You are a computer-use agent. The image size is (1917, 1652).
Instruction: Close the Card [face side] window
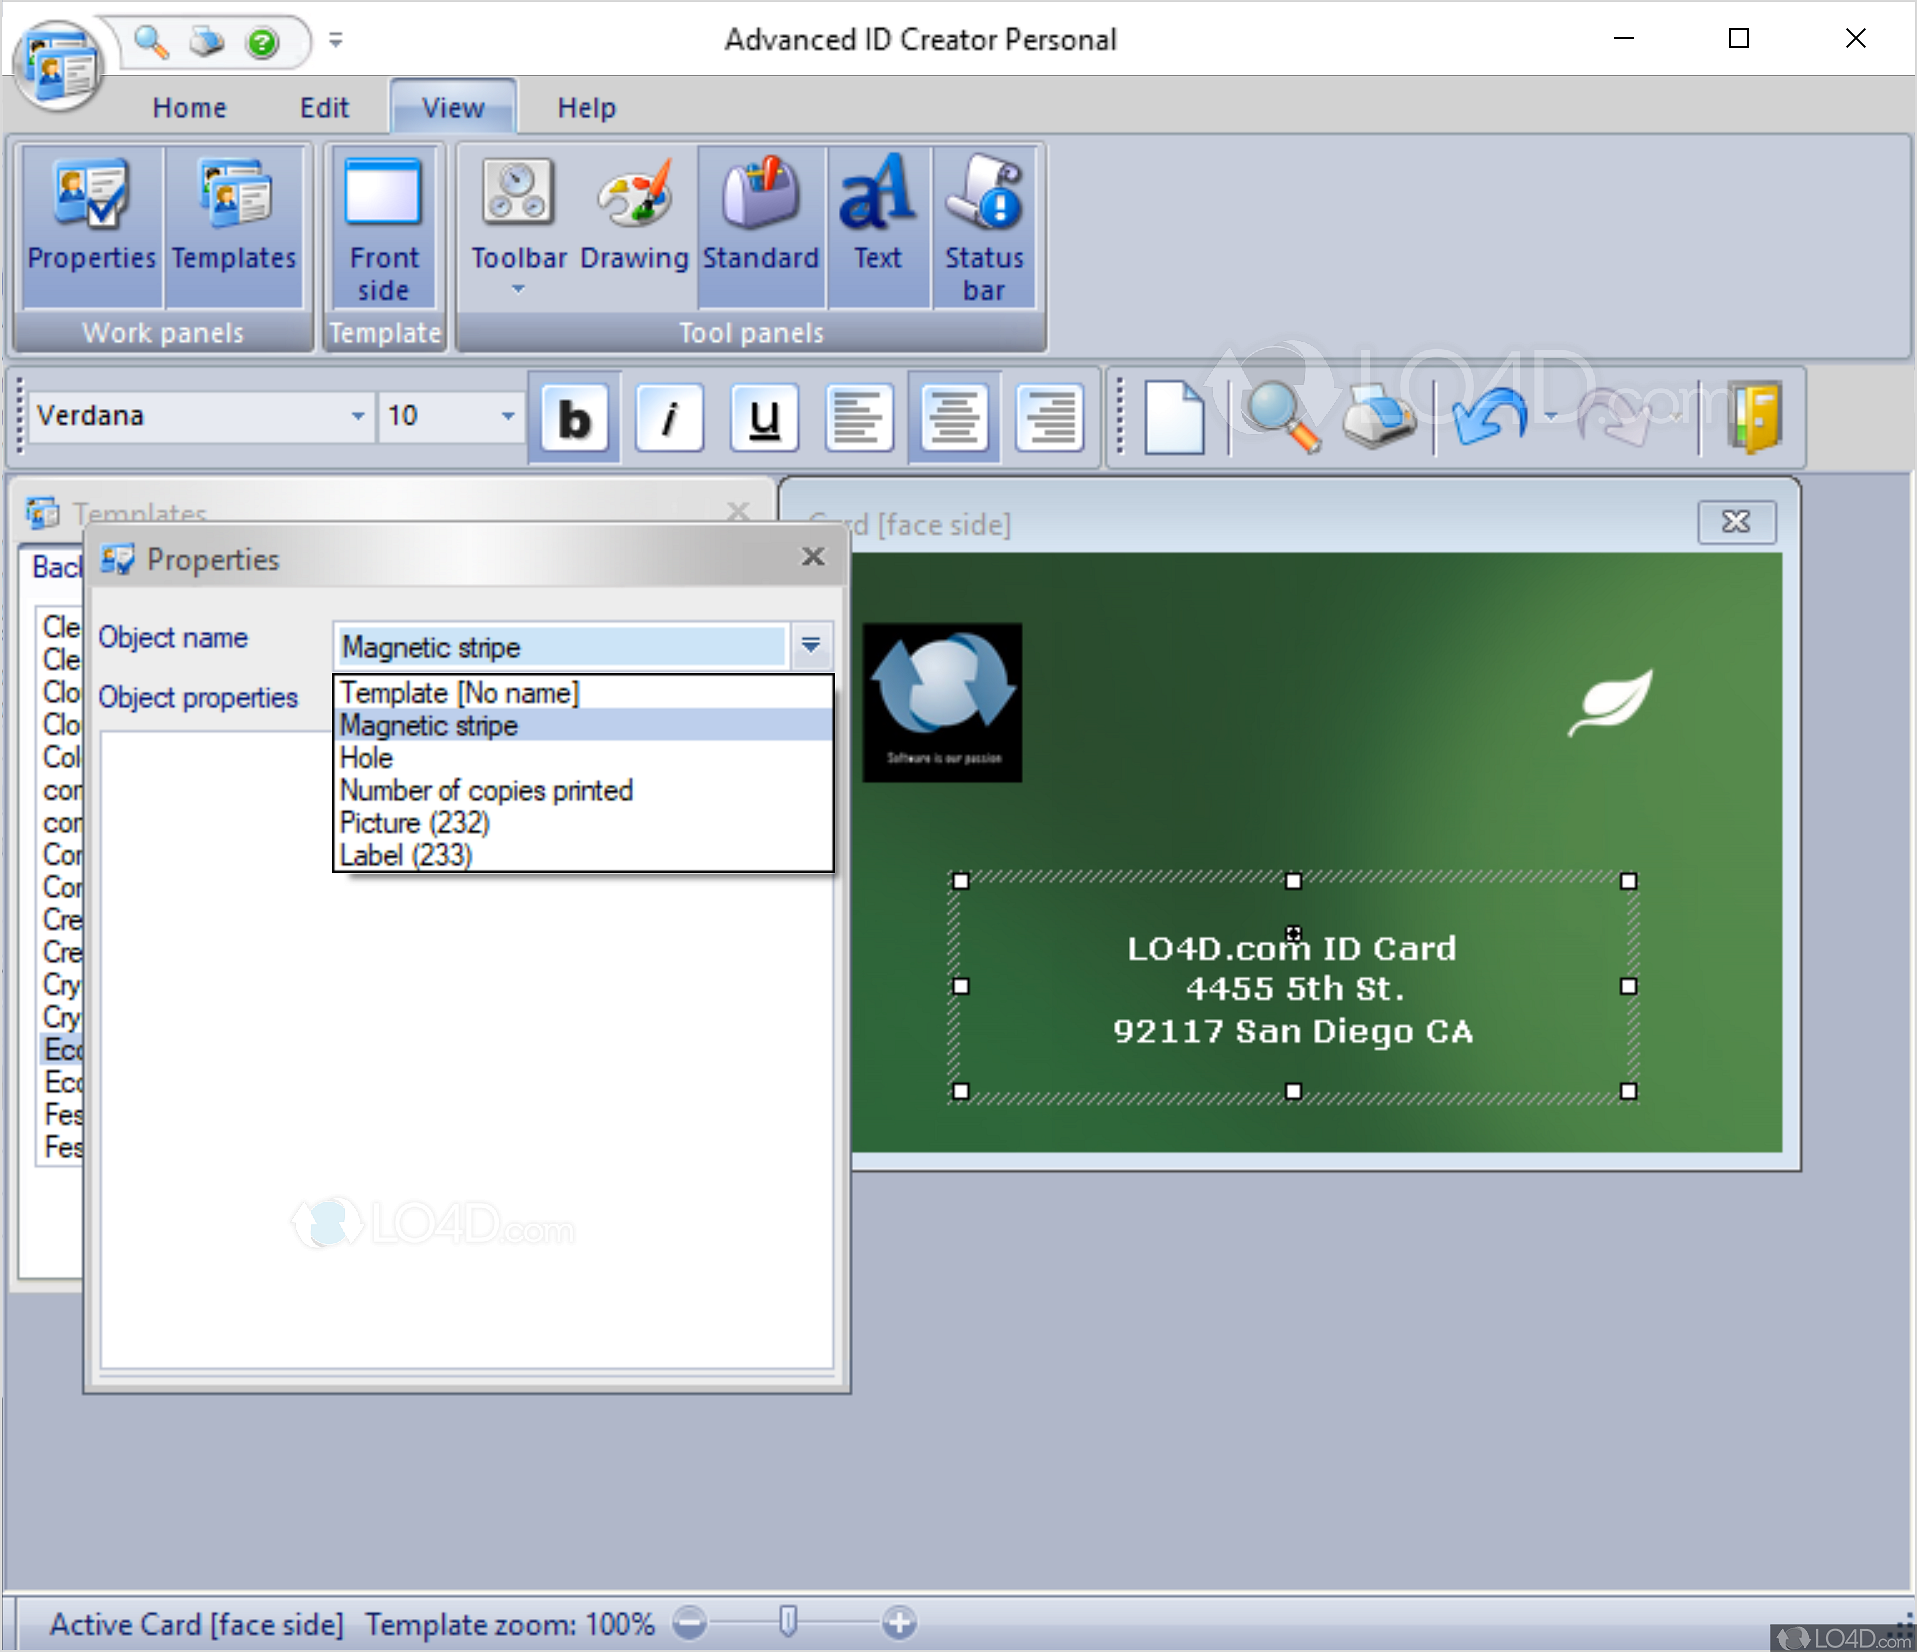click(x=1737, y=522)
